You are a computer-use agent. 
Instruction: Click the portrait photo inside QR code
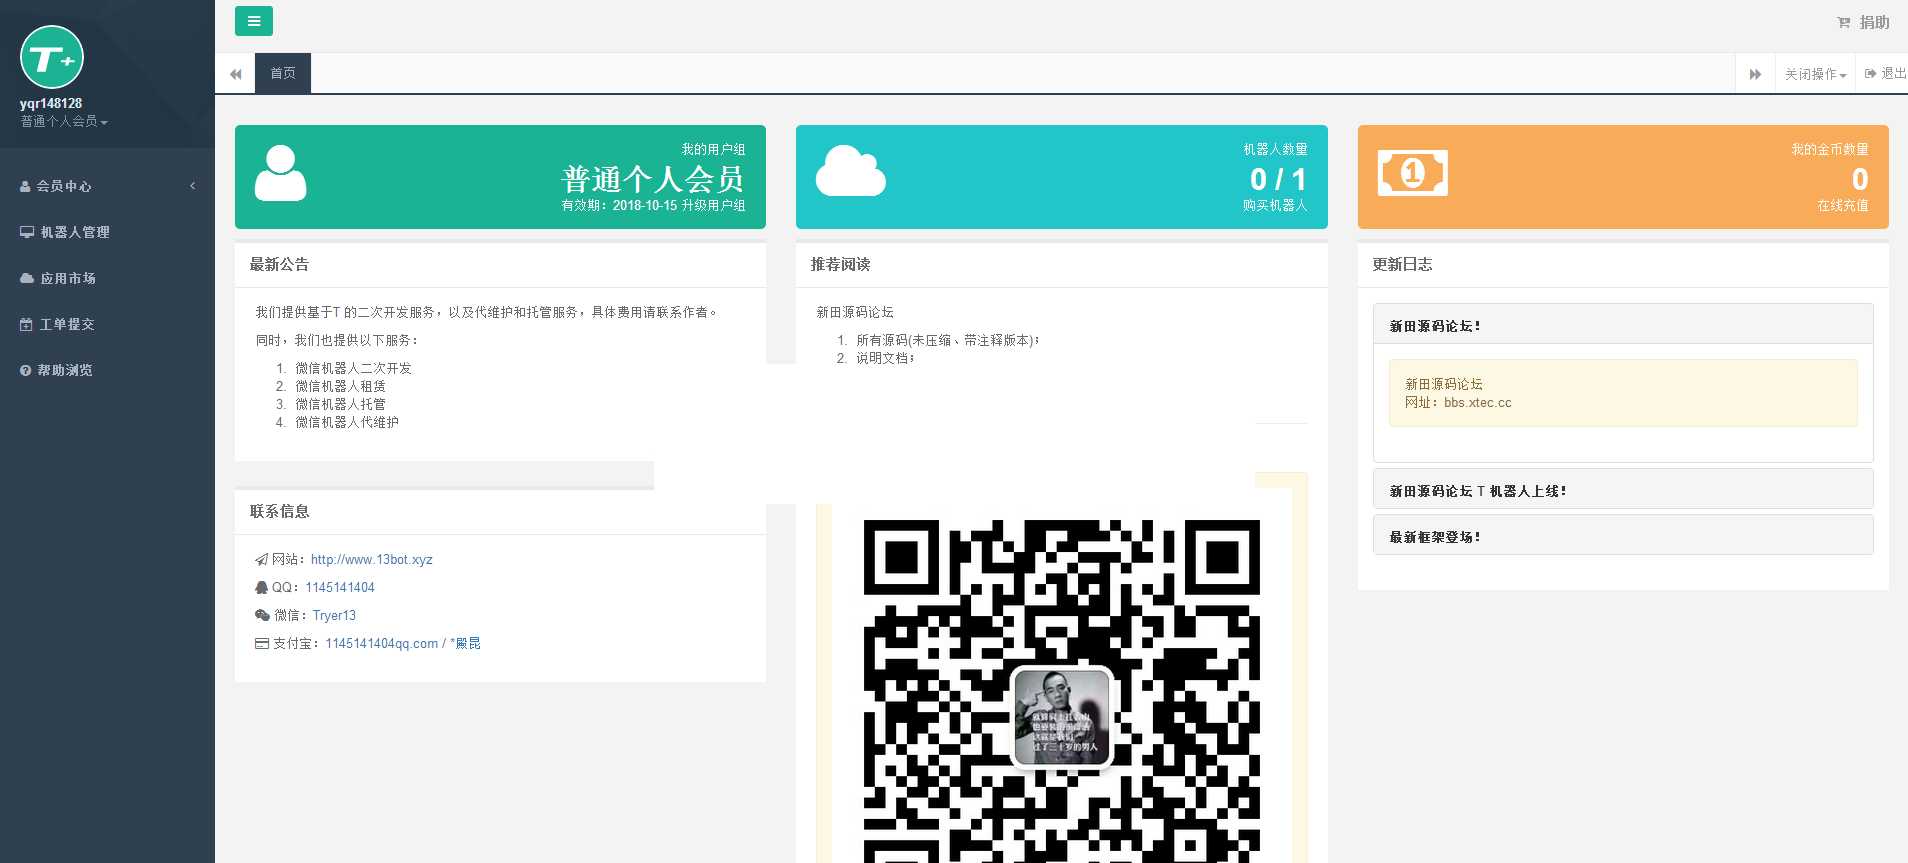point(1062,717)
